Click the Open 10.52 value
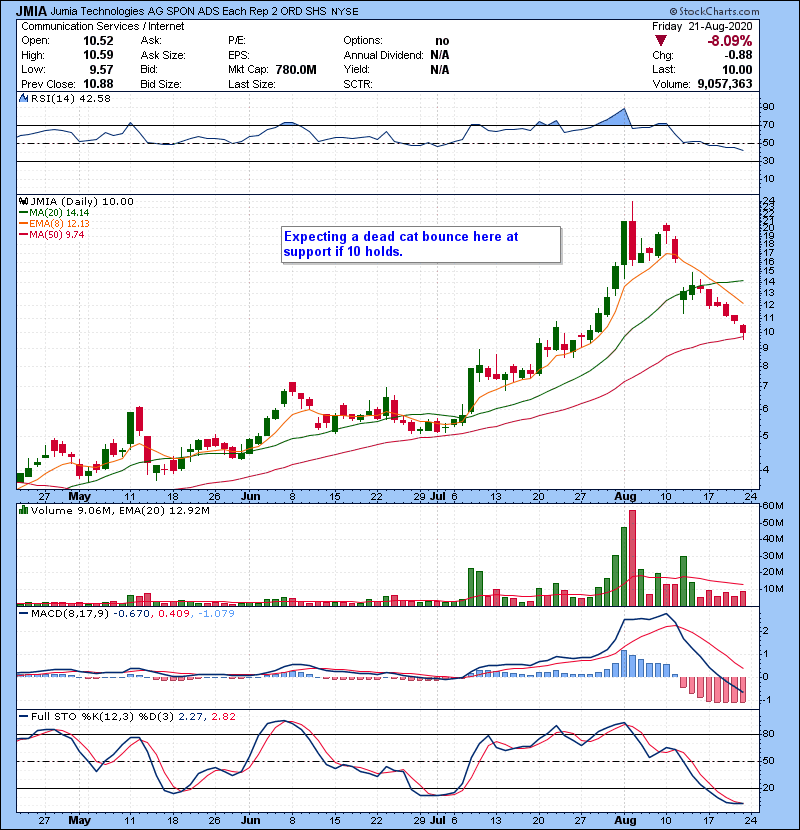 (x=98, y=41)
